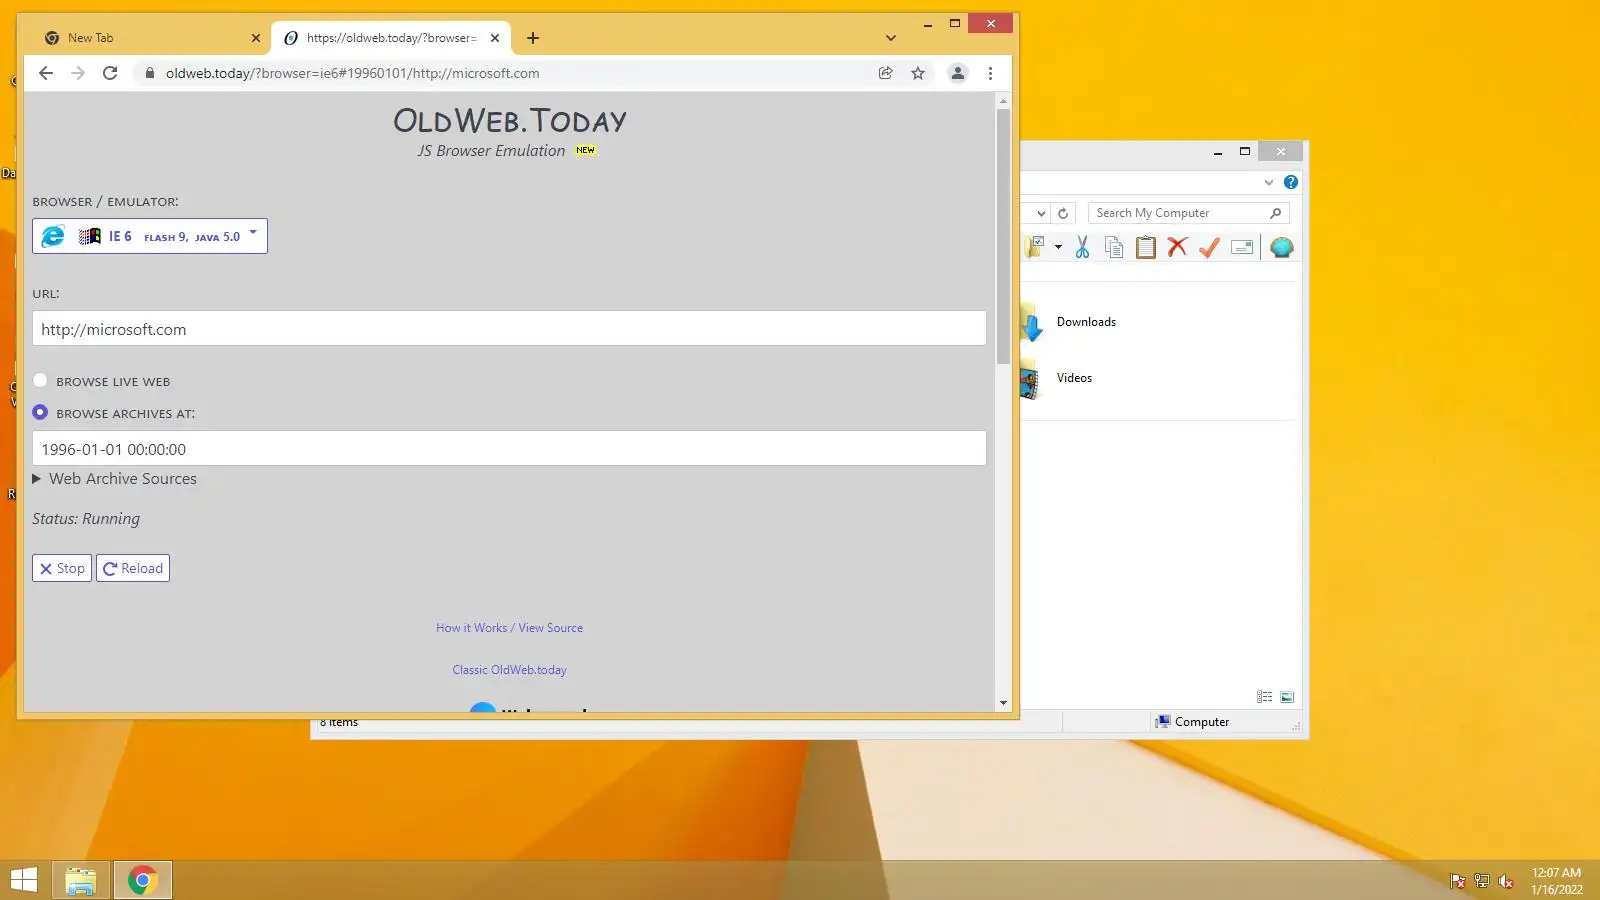The width and height of the screenshot is (1600, 900).
Task: Click the Stop button
Action: [x=62, y=568]
